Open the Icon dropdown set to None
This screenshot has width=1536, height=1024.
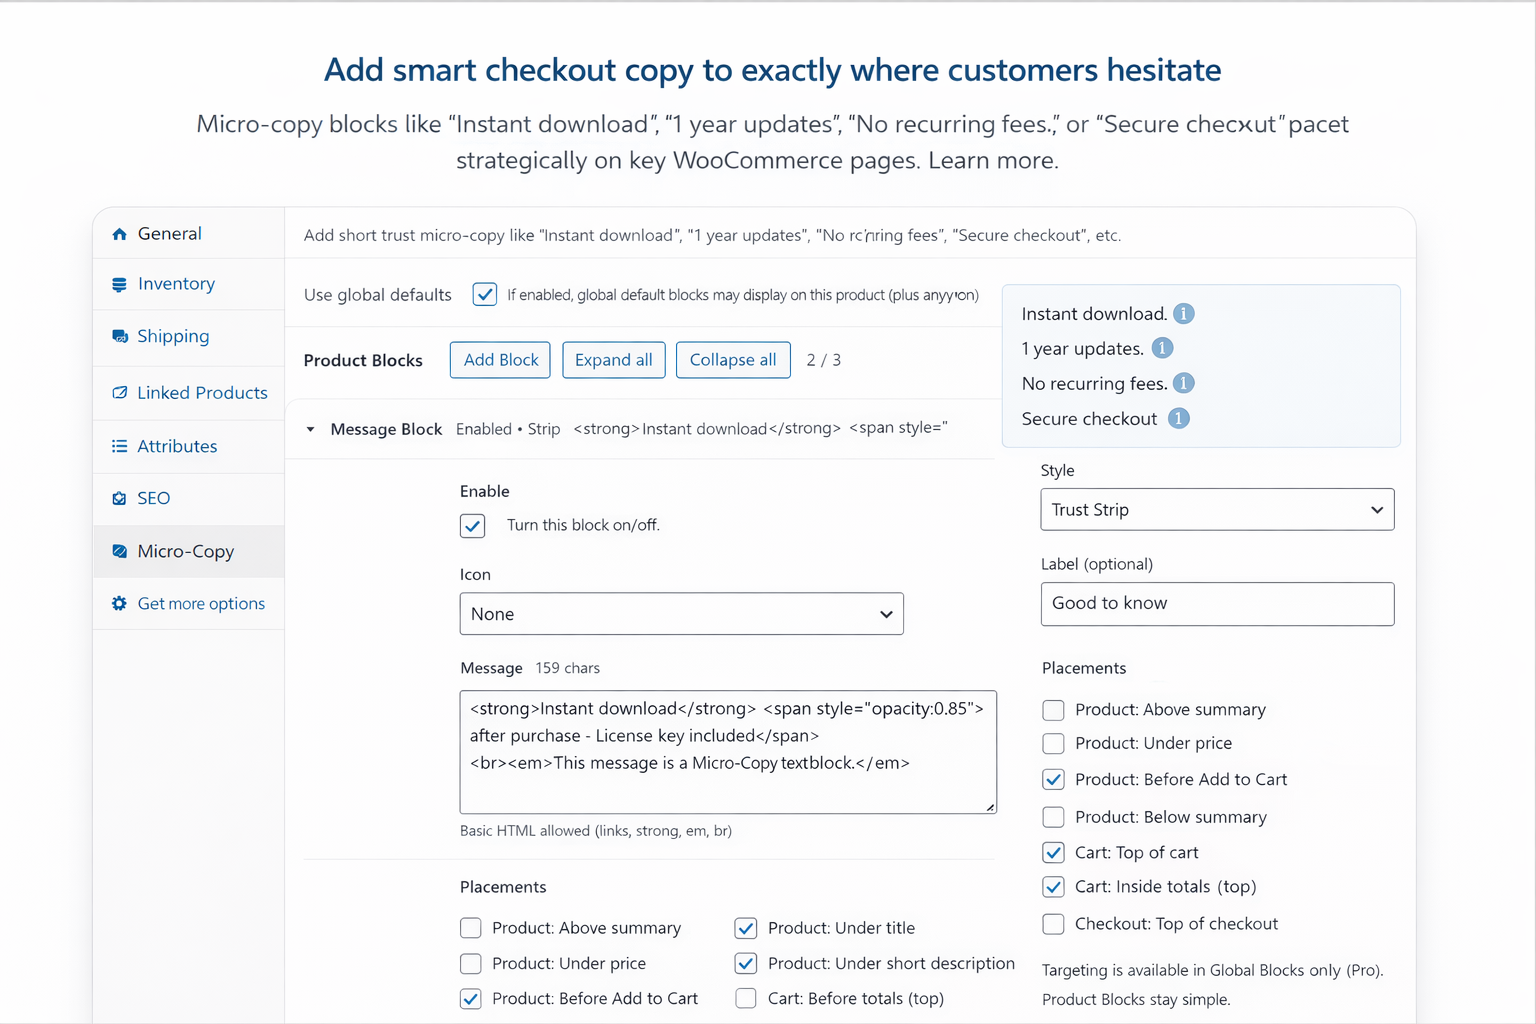tap(681, 614)
